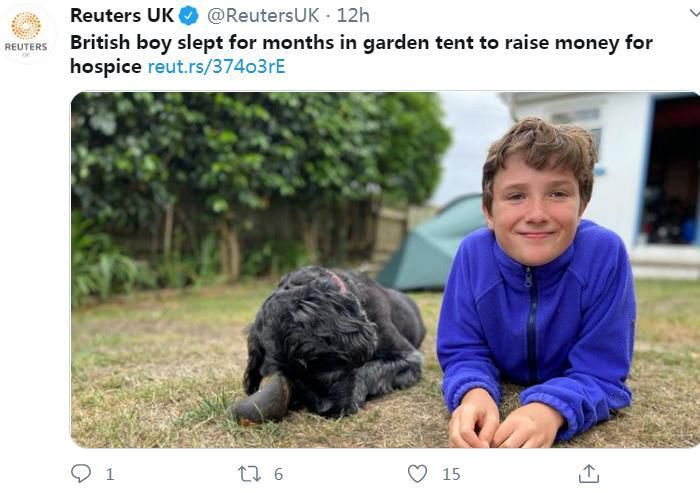The image size is (700, 493).
Task: Retweet using the retweet arrows icon
Action: (249, 473)
